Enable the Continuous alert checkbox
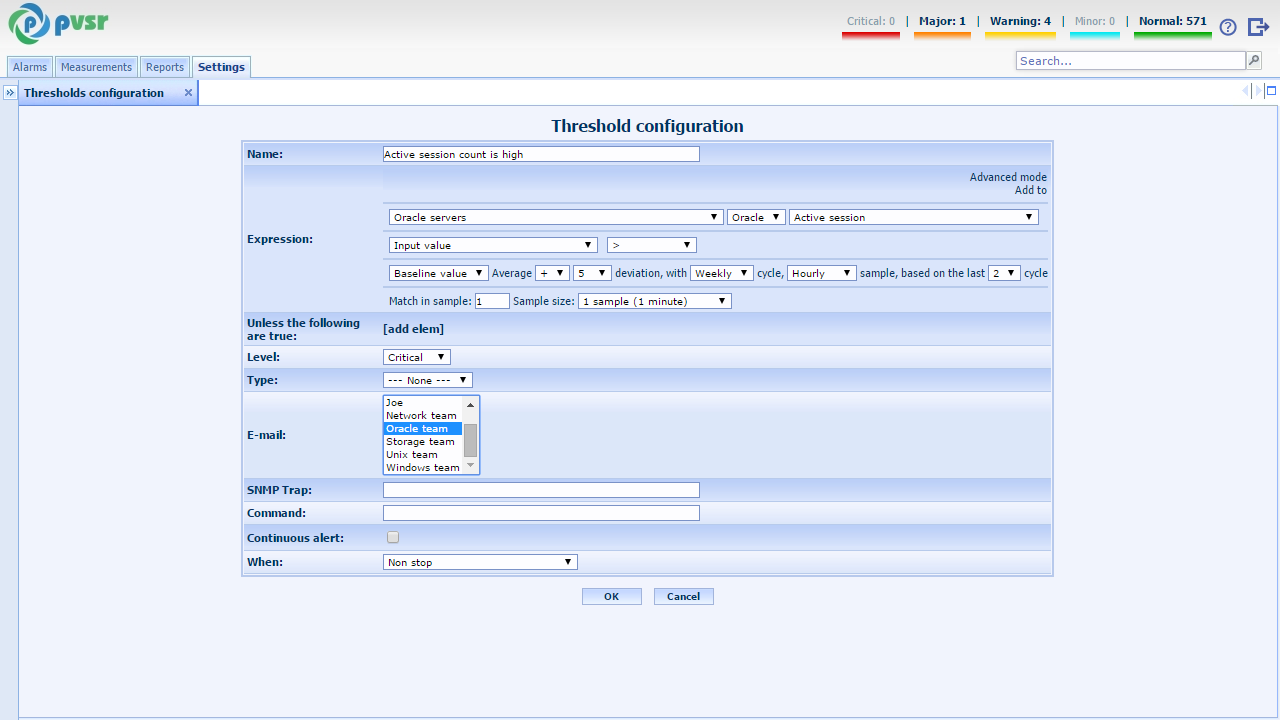1280x720 pixels. tap(393, 538)
